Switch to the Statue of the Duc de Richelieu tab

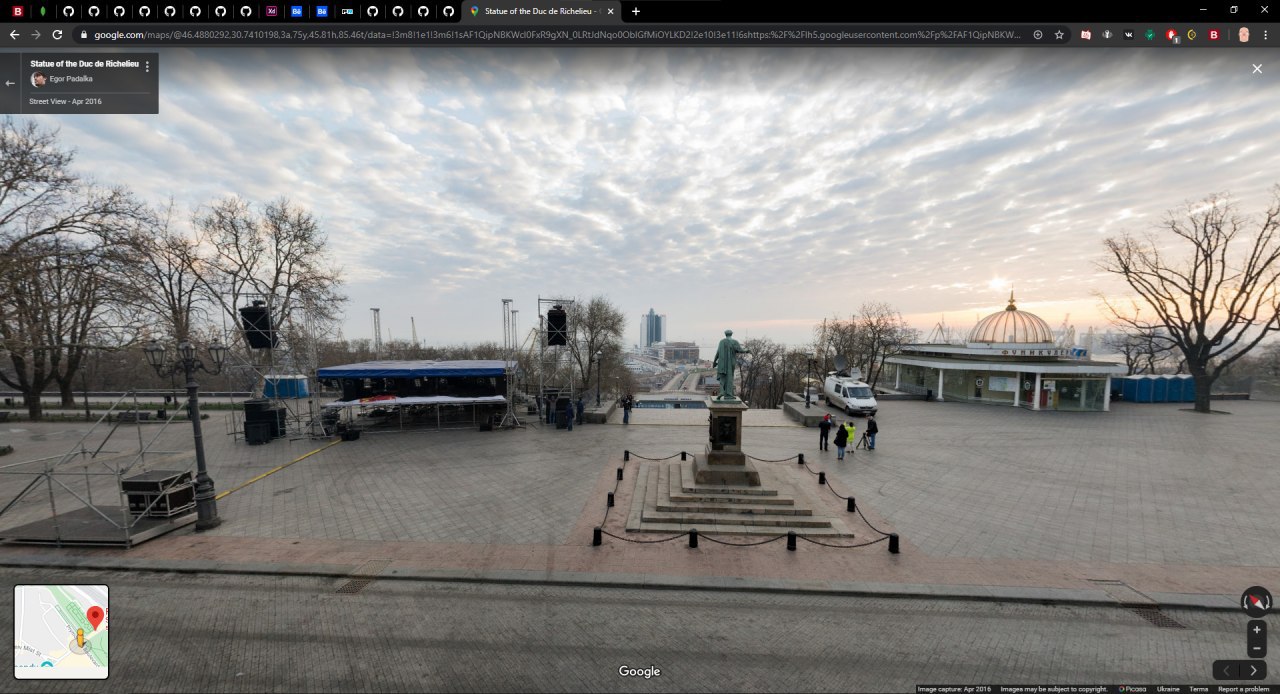(x=541, y=11)
